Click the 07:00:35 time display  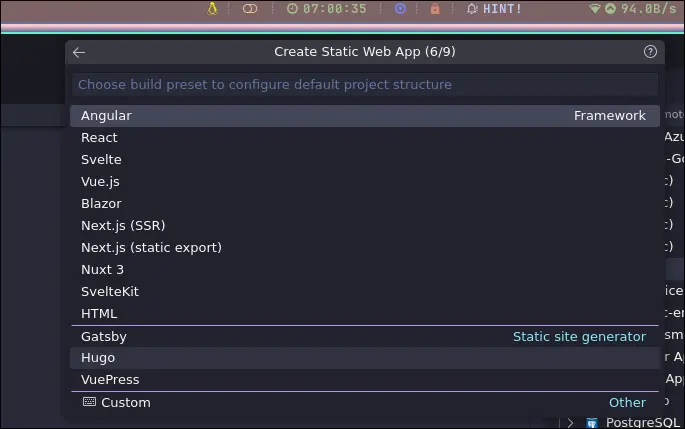click(335, 9)
